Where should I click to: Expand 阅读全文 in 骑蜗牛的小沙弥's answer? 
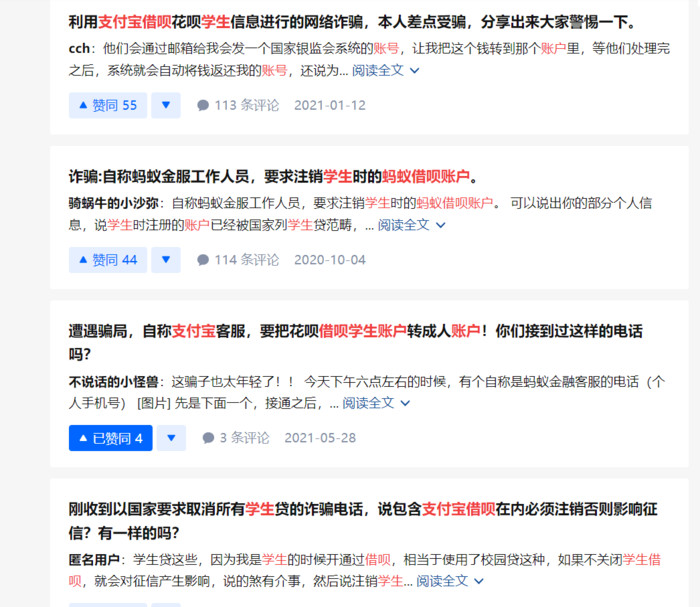pyautogui.click(x=412, y=225)
